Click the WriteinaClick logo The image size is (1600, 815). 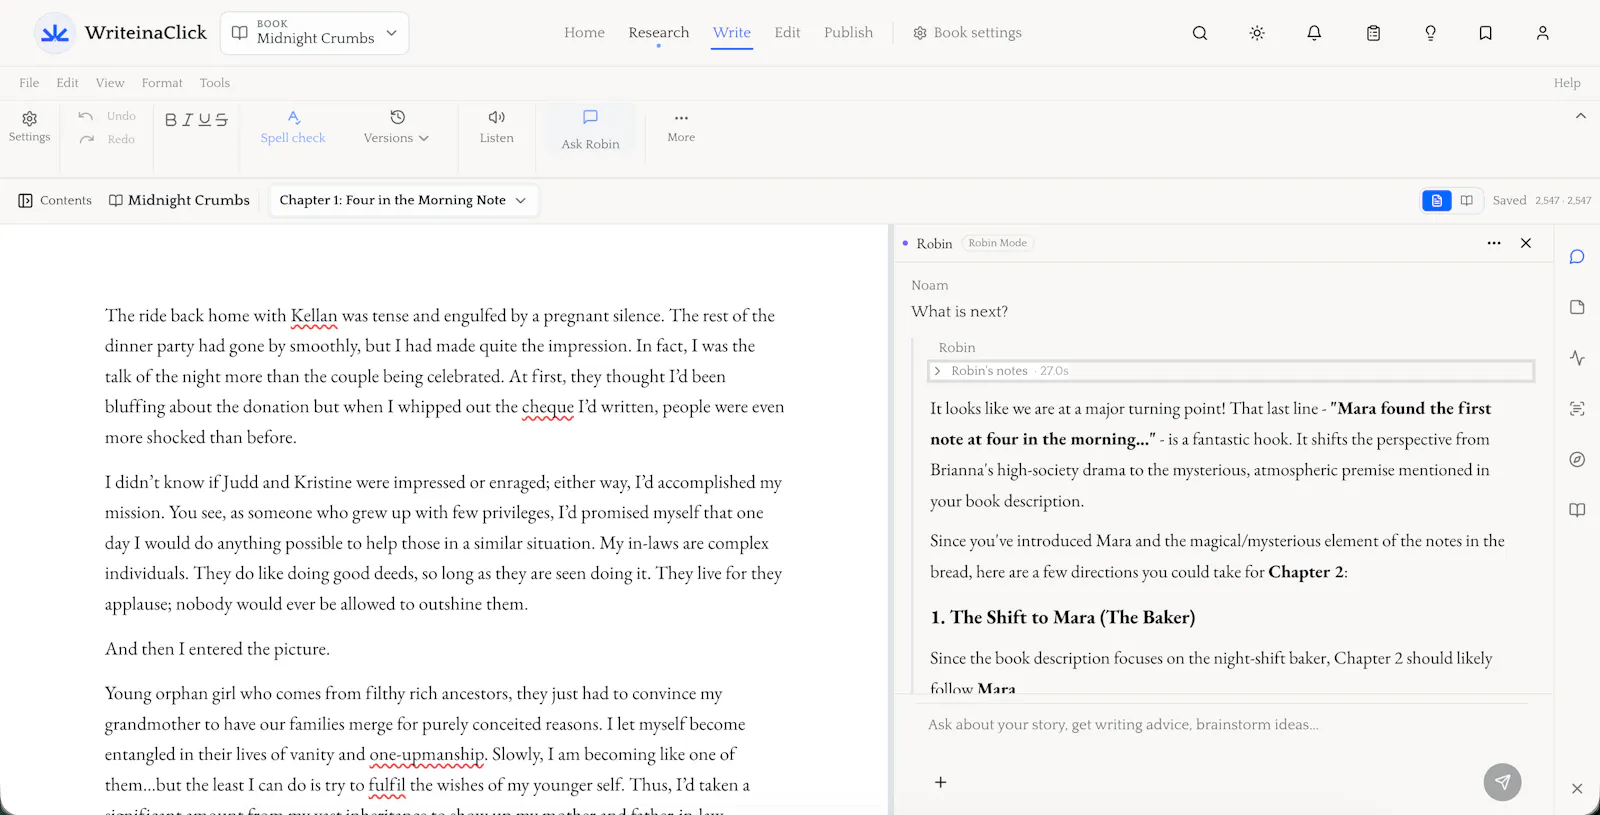pyautogui.click(x=120, y=33)
